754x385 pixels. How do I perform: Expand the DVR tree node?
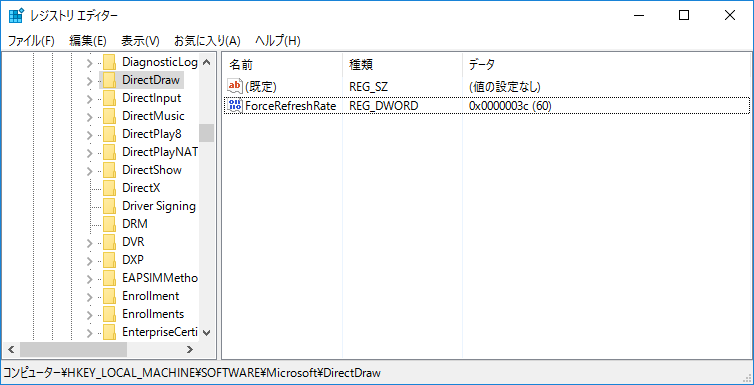(89, 243)
